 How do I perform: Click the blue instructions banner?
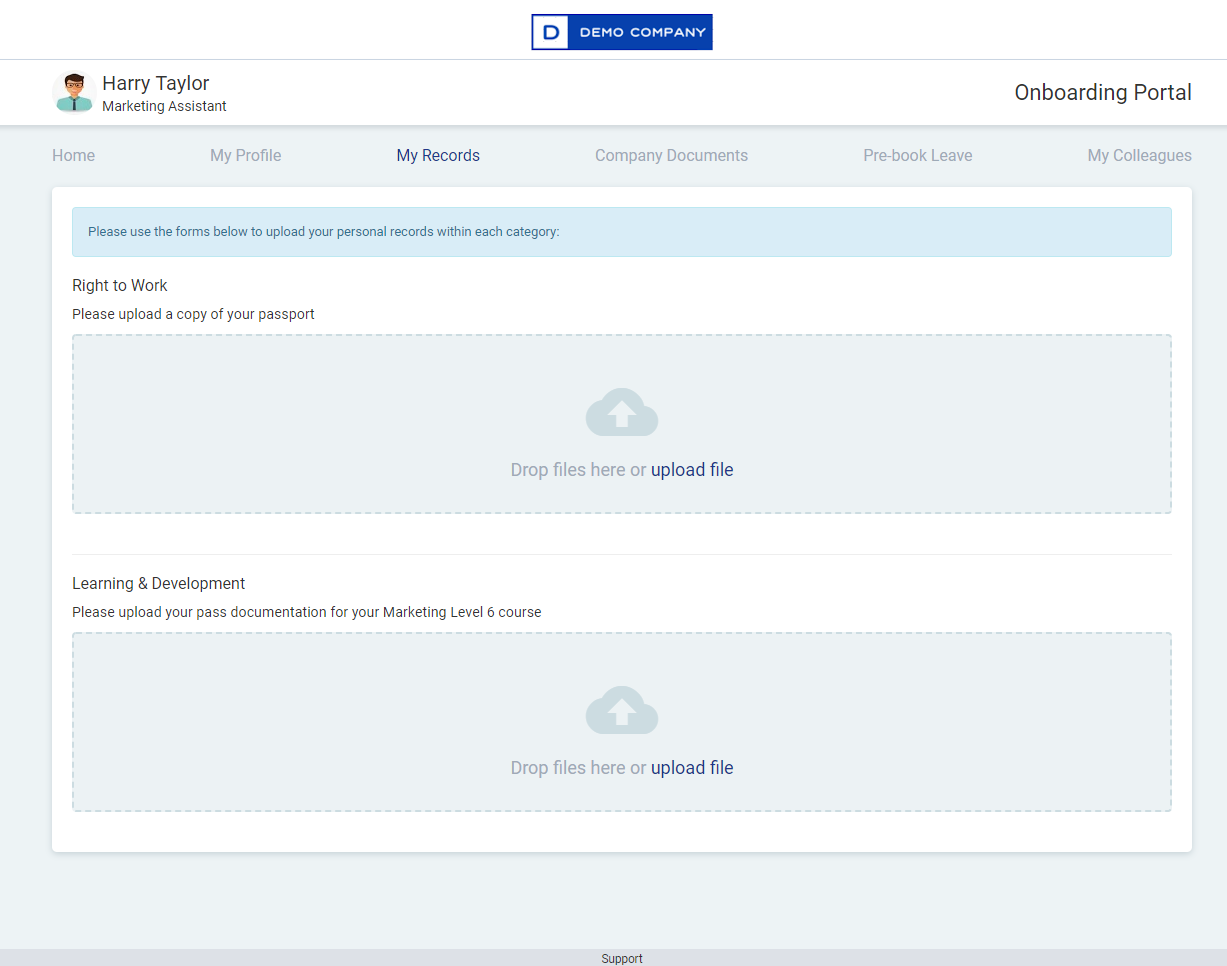point(621,231)
